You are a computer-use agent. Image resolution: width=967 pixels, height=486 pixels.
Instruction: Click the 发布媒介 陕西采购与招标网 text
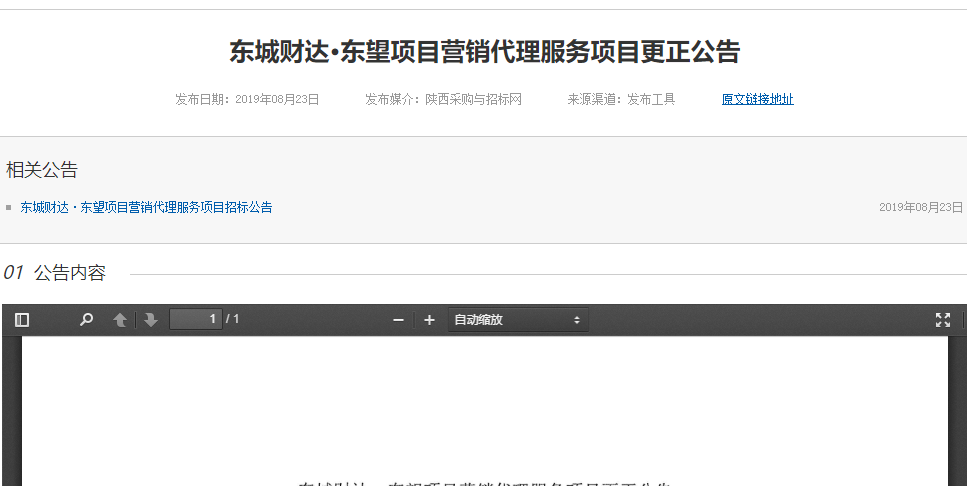tap(443, 99)
